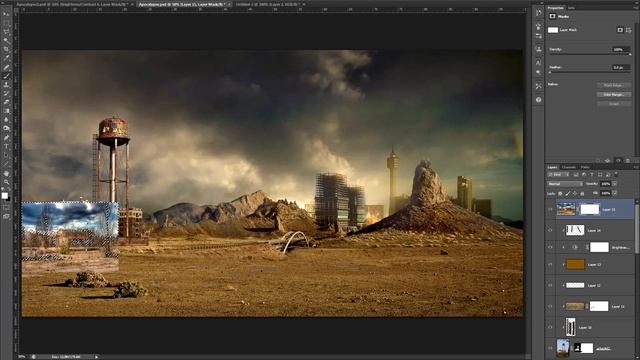
Task: Click the Feather value field
Action: (621, 67)
